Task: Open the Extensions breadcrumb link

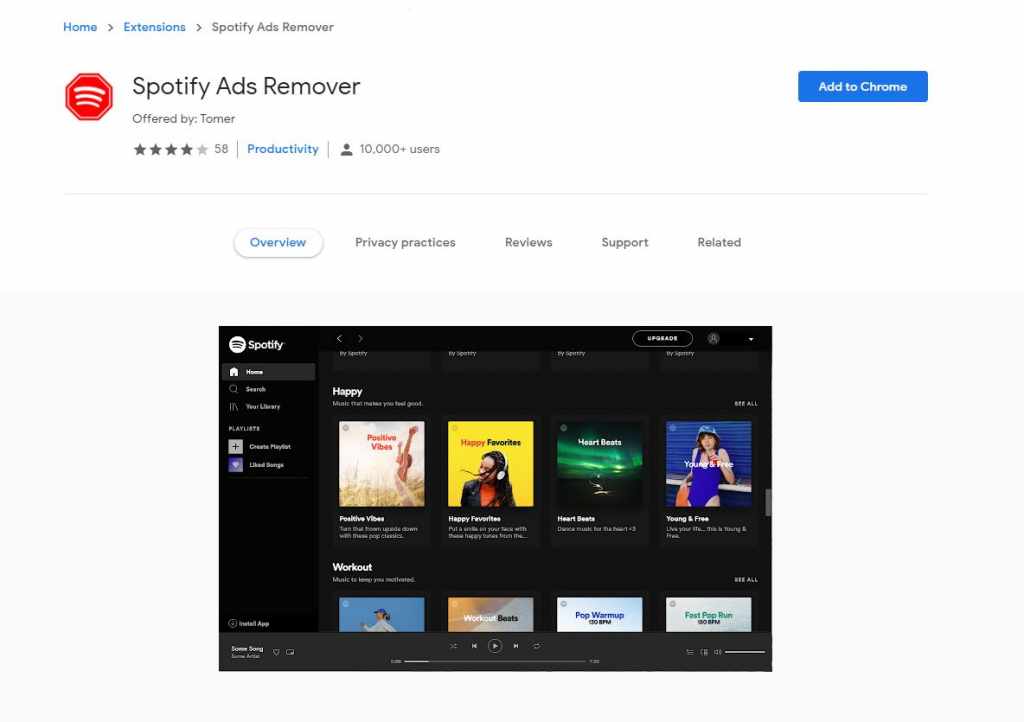Action: coord(154,27)
